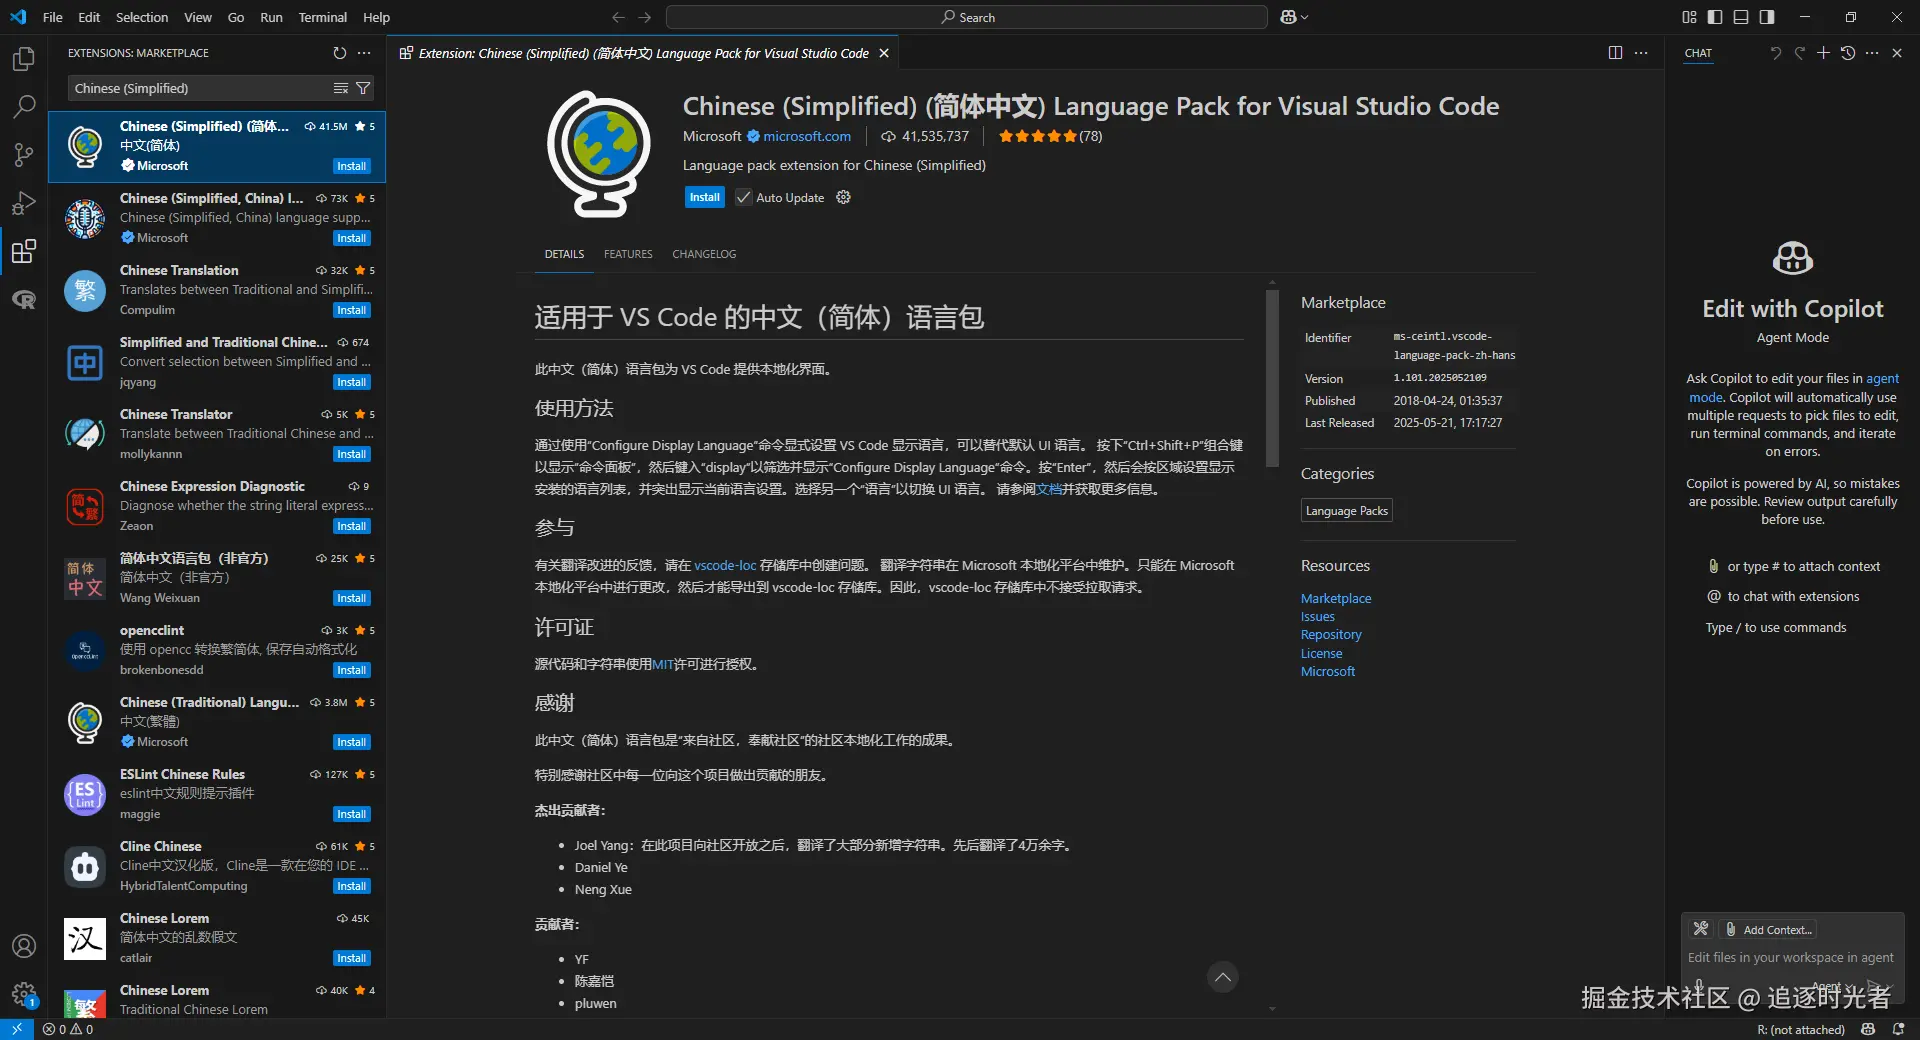Click R (not attached) status entry
1920x1040 pixels.
tap(1800, 1029)
